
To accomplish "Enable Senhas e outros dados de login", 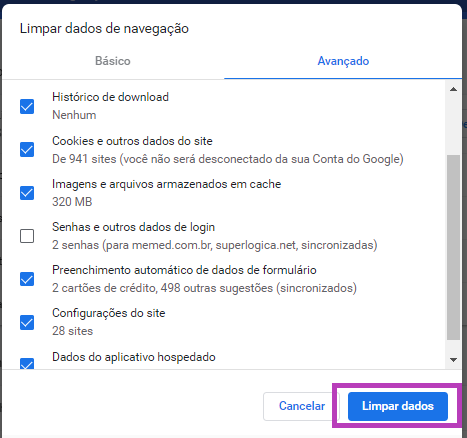I will (27, 236).
